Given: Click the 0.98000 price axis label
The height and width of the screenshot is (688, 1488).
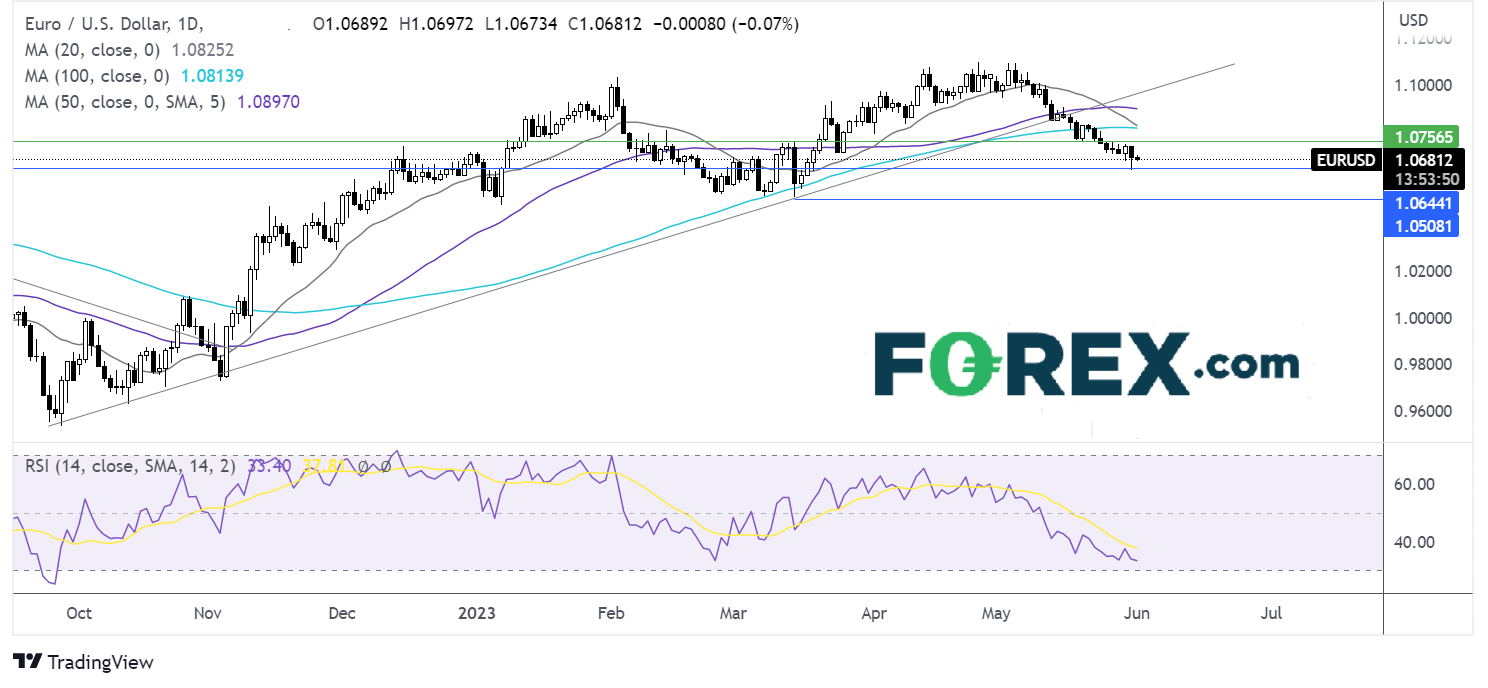Looking at the screenshot, I should (x=1425, y=364).
